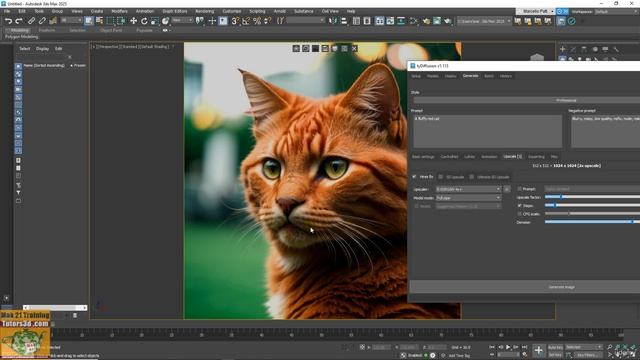This screenshot has height=360, width=640.
Task: Open the Utilities wrench icon in command panel
Action: (616, 49)
